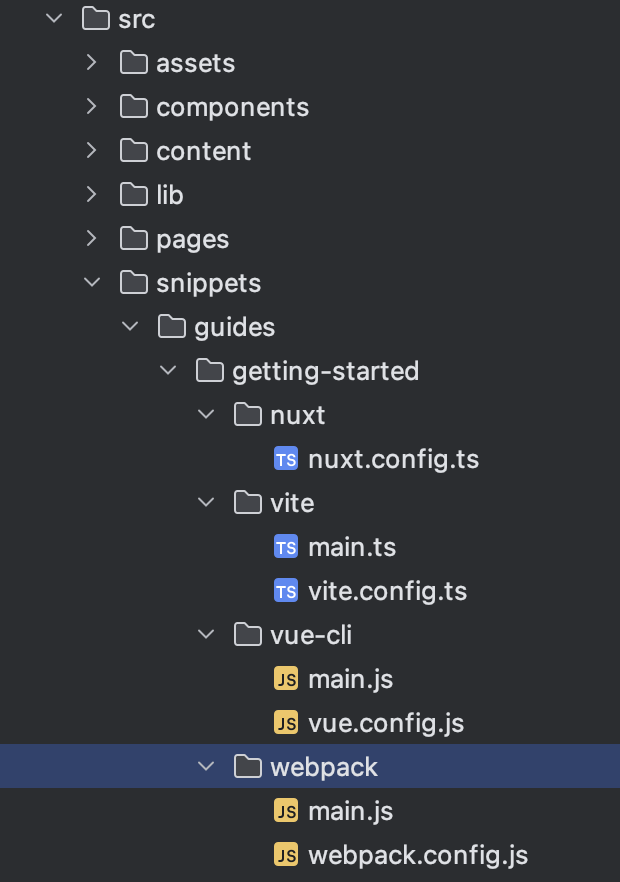This screenshot has width=620, height=882.
Task: Click the webpack folder icon
Action: tap(247, 767)
